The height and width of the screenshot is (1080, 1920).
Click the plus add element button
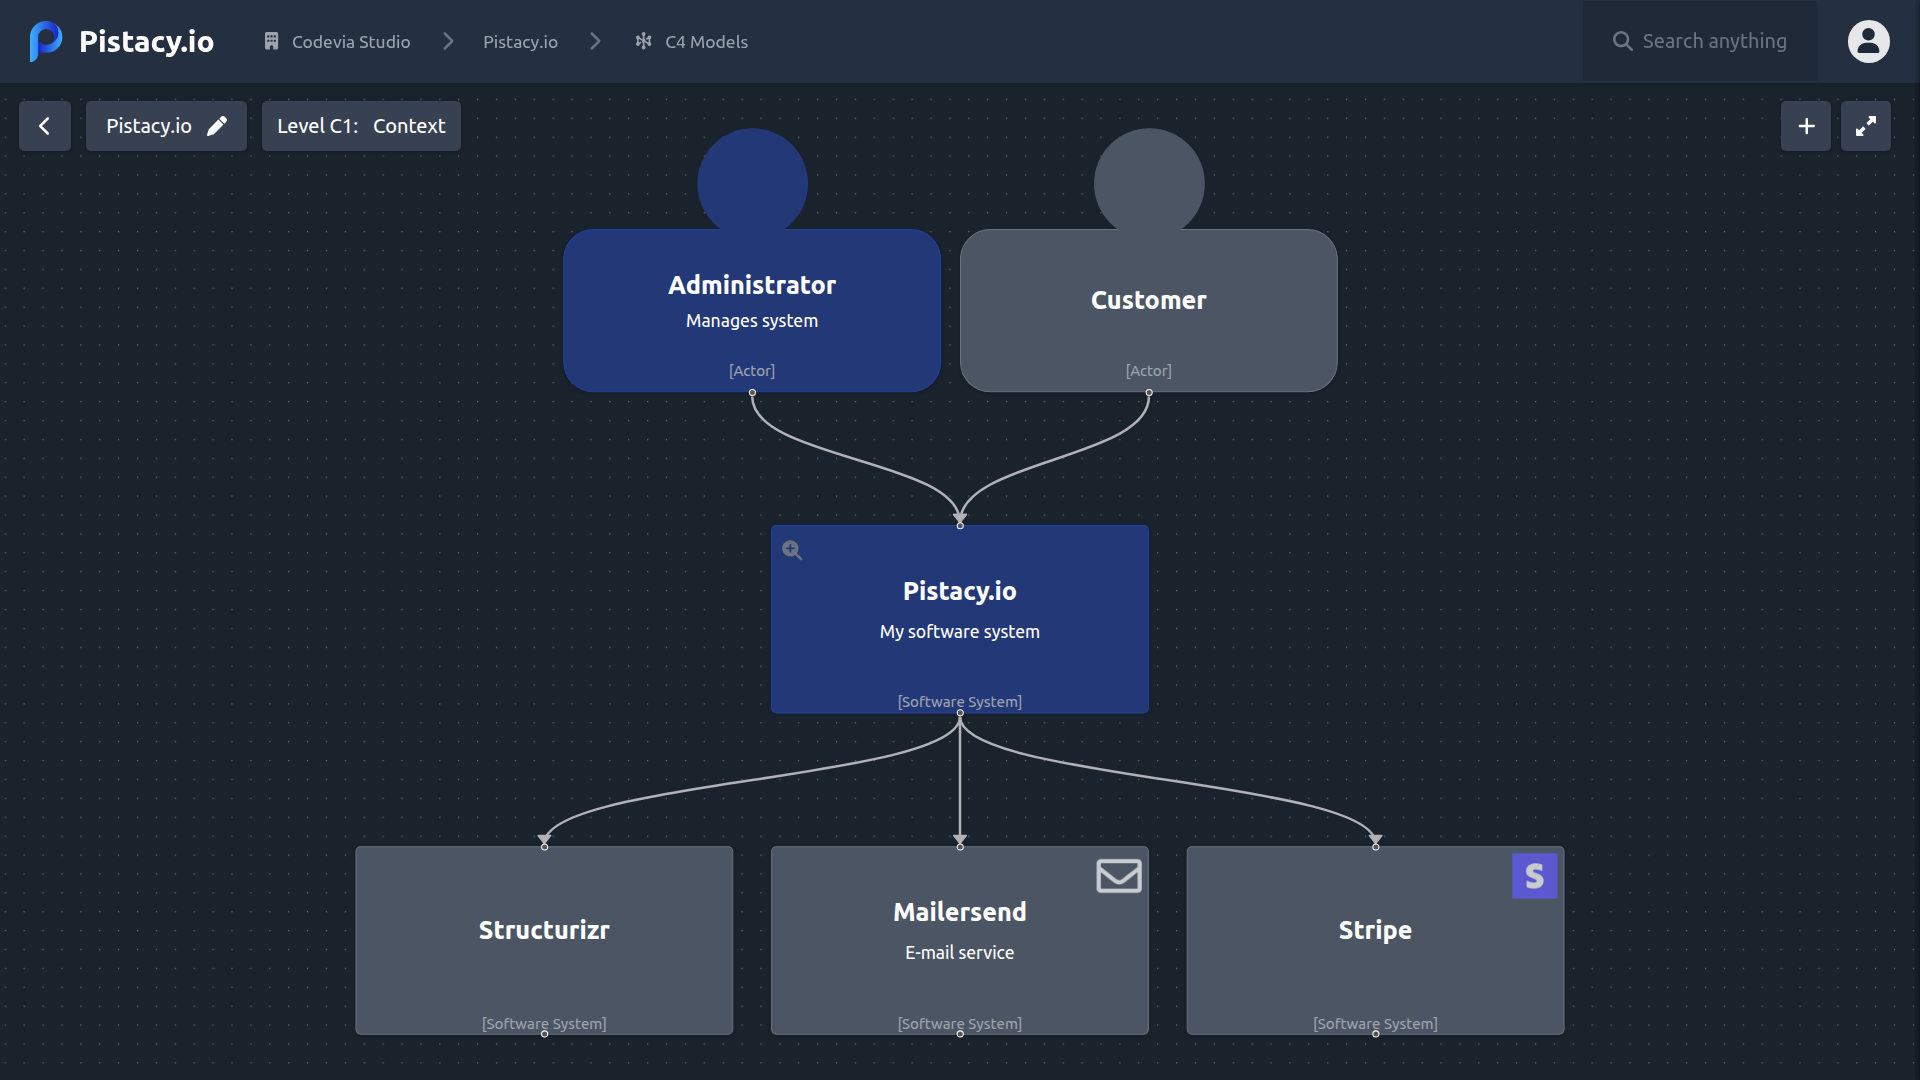1805,126
